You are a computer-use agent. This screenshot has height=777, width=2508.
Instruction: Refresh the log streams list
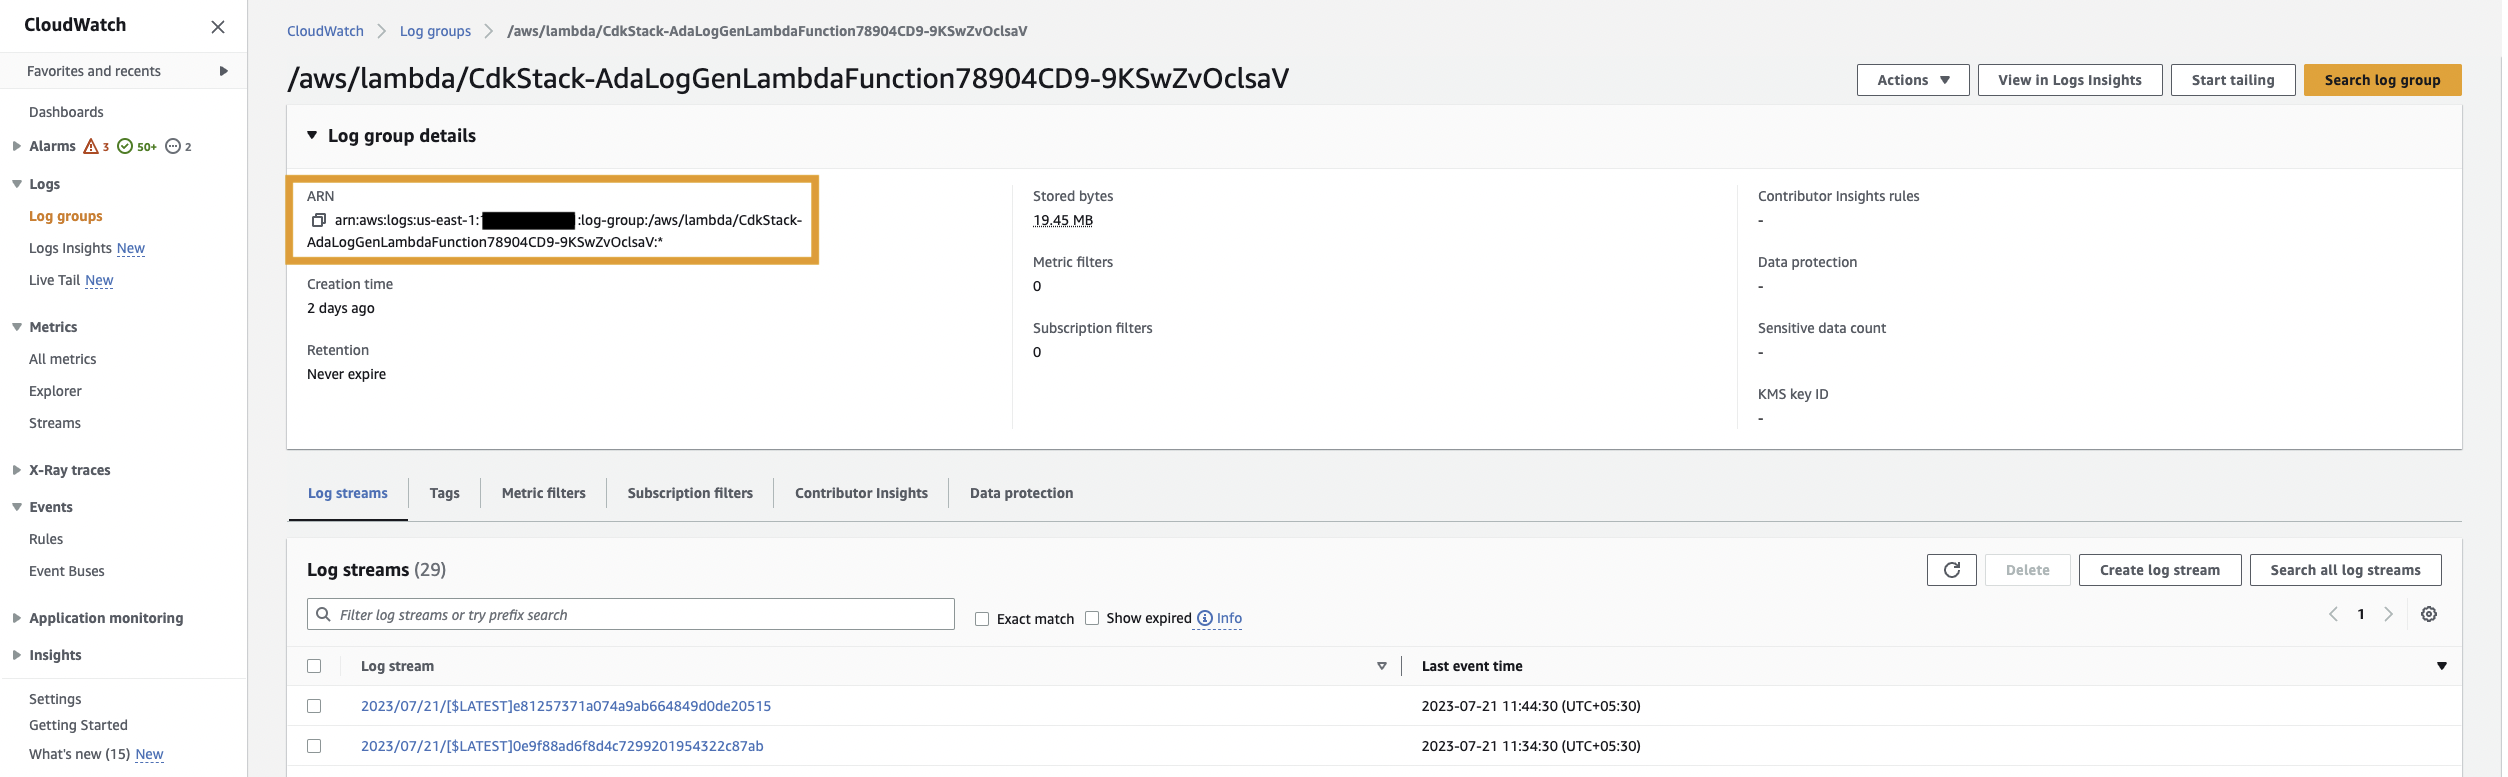pyautogui.click(x=1951, y=570)
